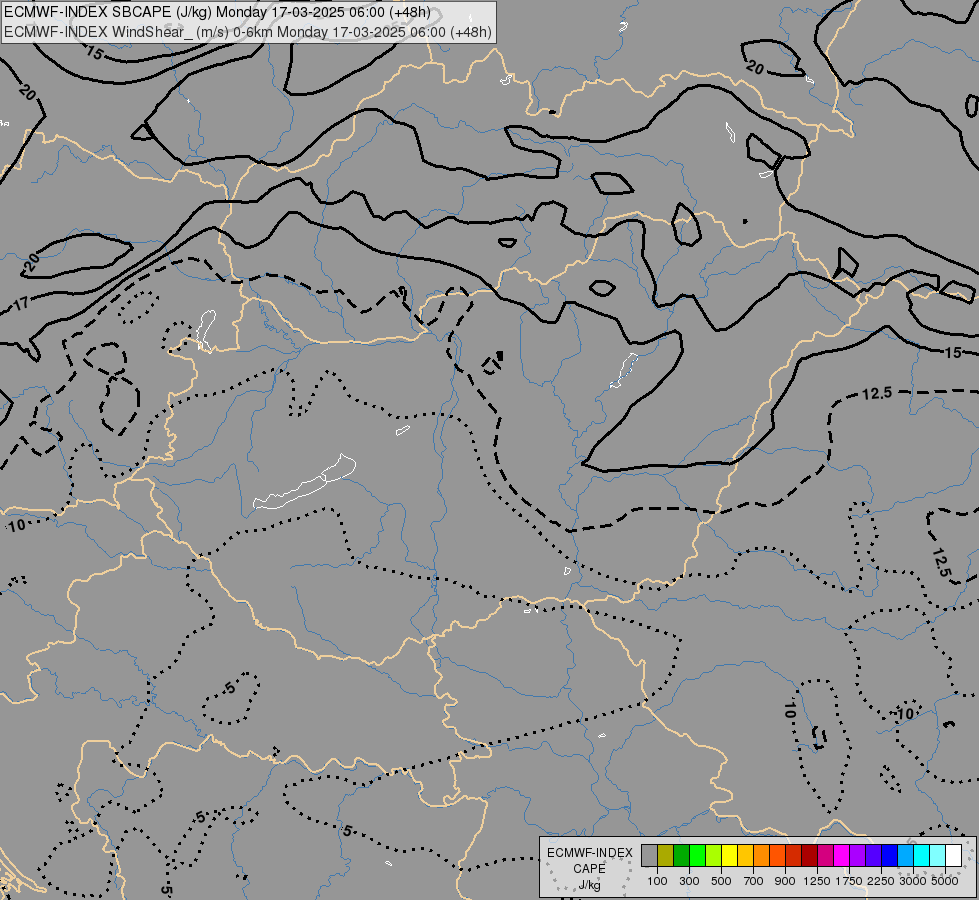Click the legend value 1250

coord(817,881)
